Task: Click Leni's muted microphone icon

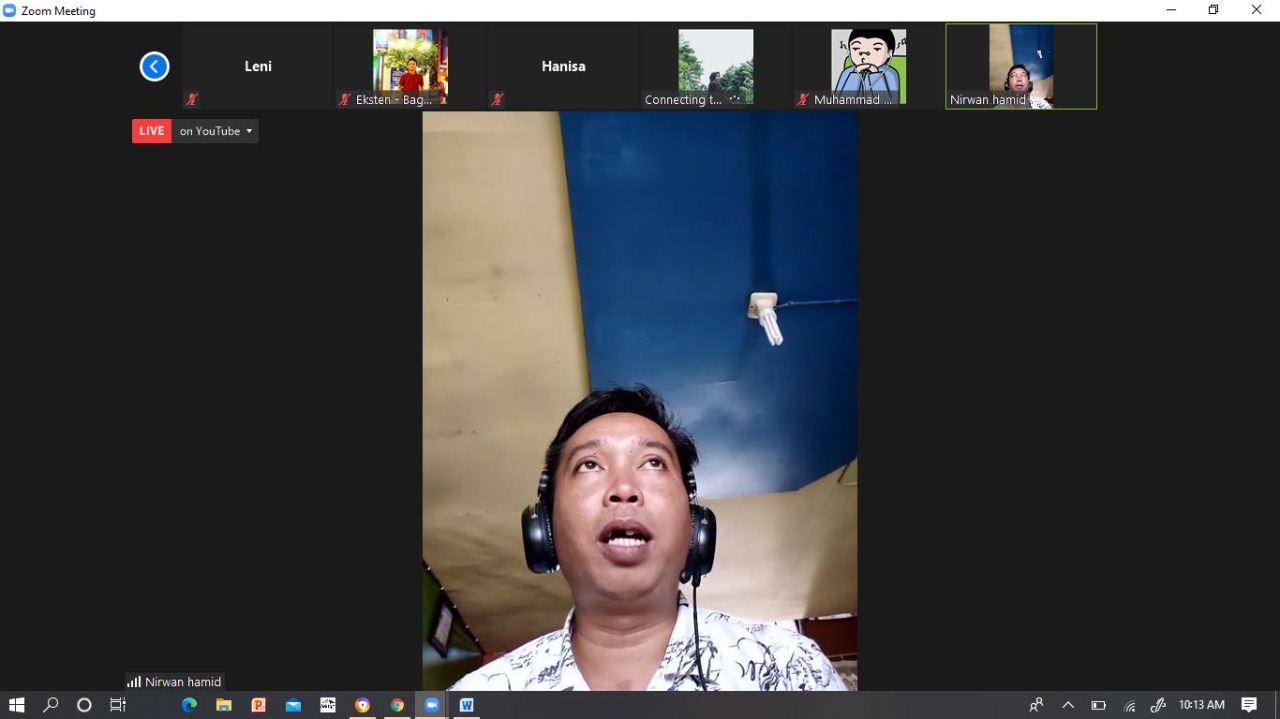Action: 192,99
